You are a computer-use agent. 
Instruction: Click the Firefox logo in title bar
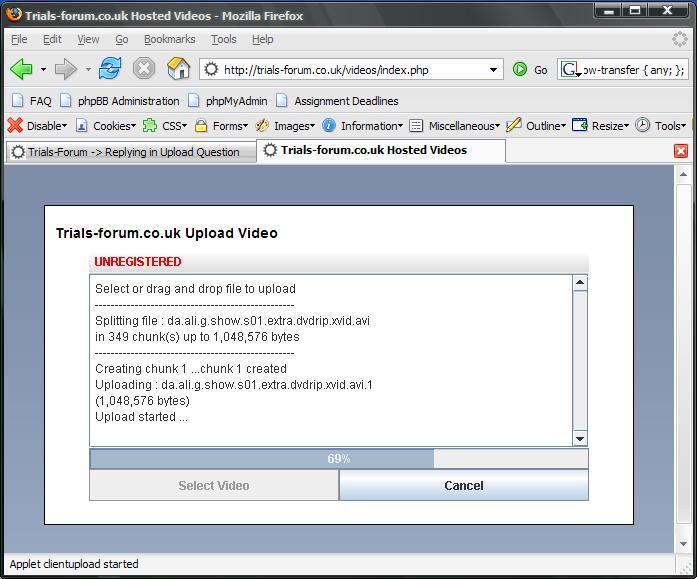pyautogui.click(x=14, y=14)
